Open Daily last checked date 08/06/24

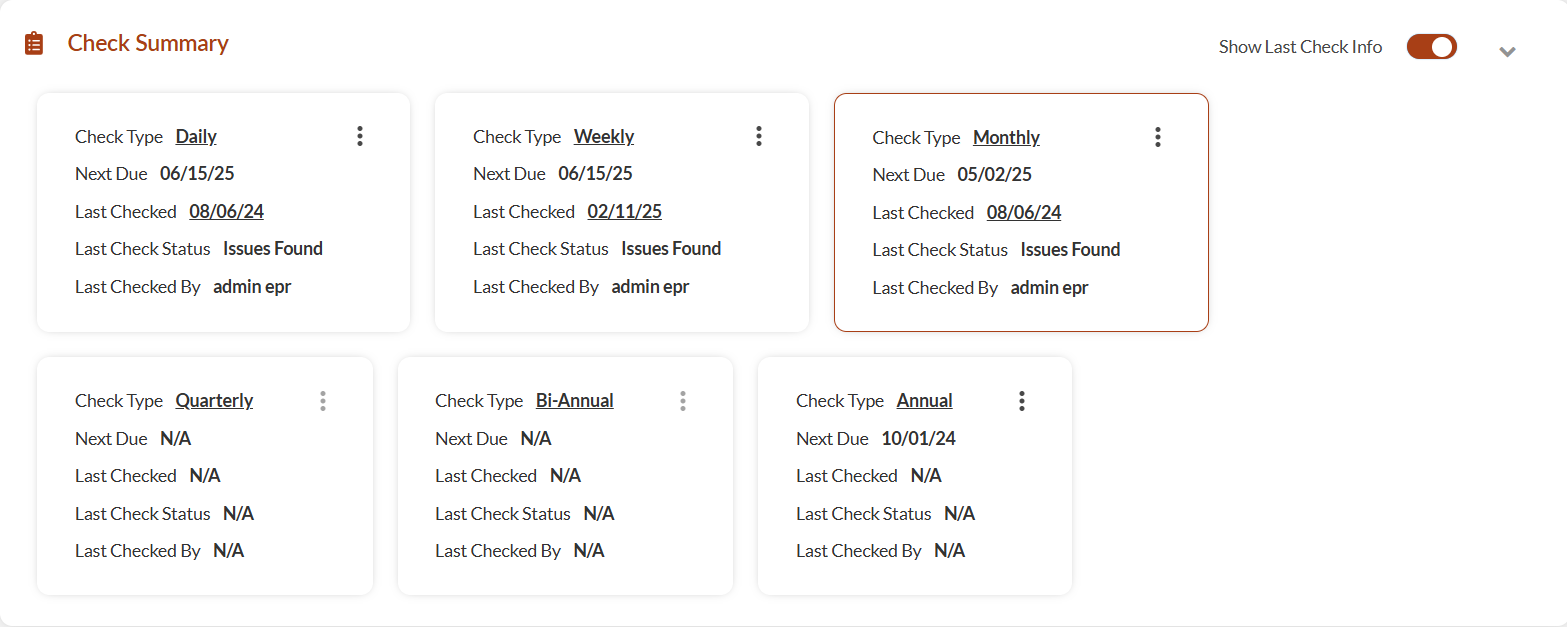tap(226, 212)
